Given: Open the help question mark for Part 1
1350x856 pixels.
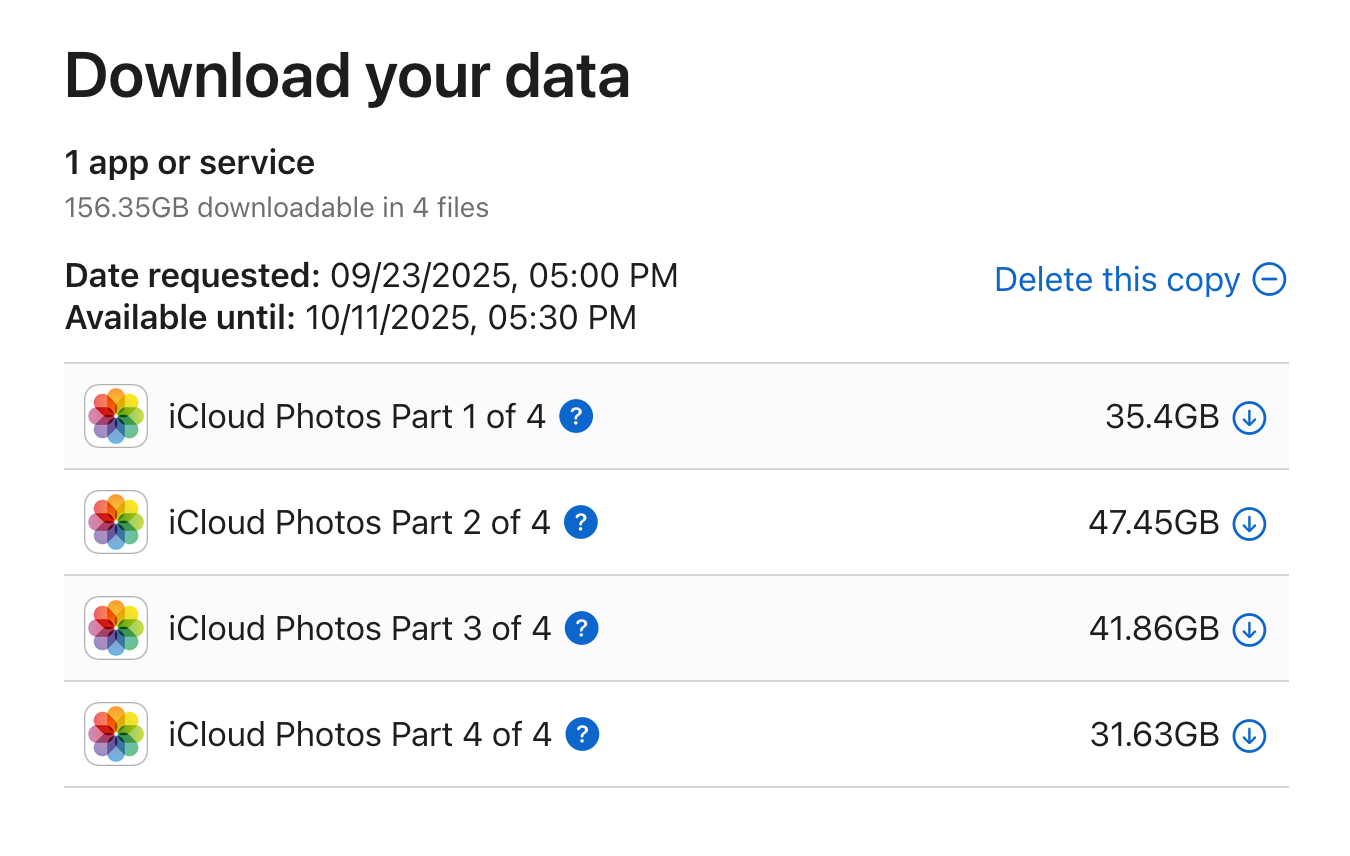Looking at the screenshot, I should (x=576, y=416).
